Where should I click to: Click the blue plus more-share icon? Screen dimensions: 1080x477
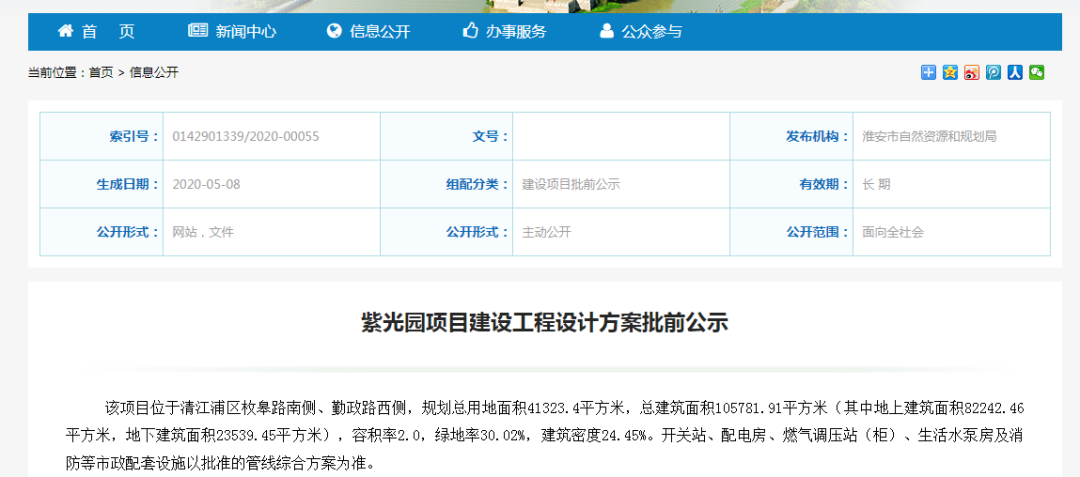[928, 72]
